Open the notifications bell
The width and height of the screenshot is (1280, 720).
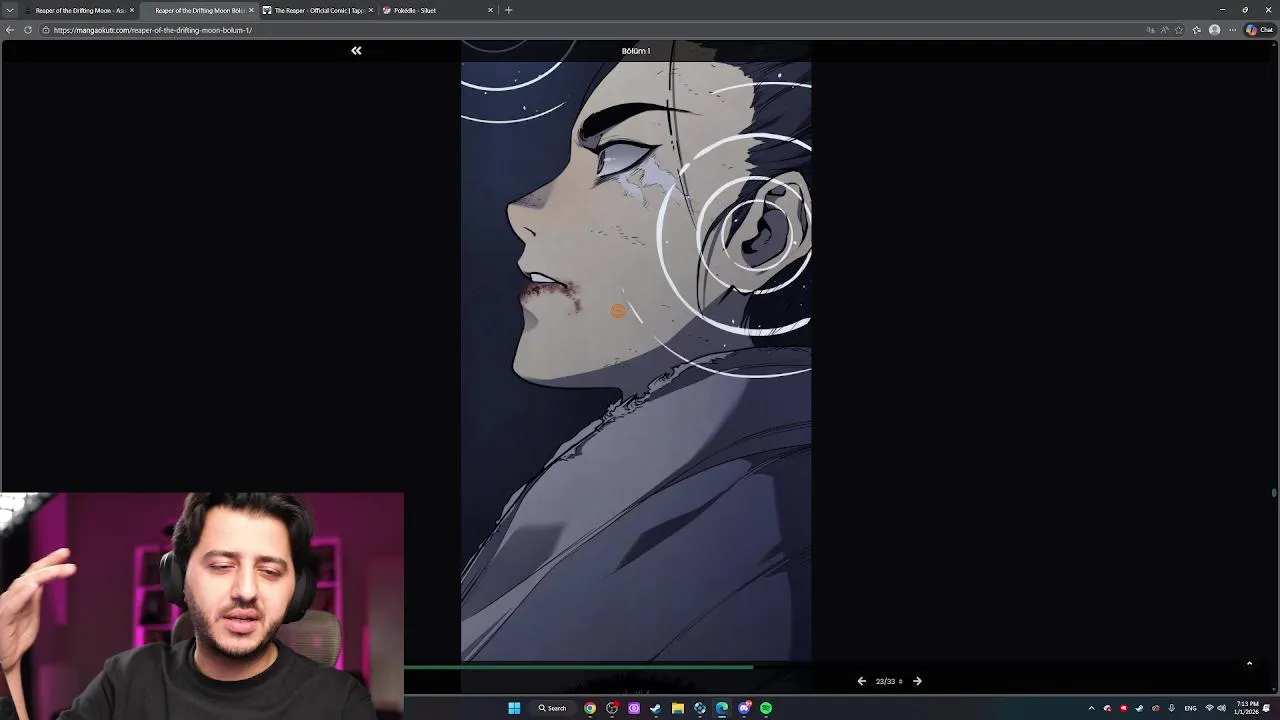pyautogui.click(x=1266, y=708)
